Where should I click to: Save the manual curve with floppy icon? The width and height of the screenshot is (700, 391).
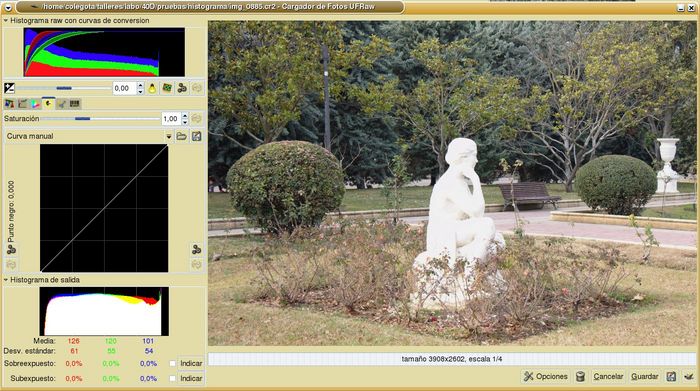coord(196,136)
